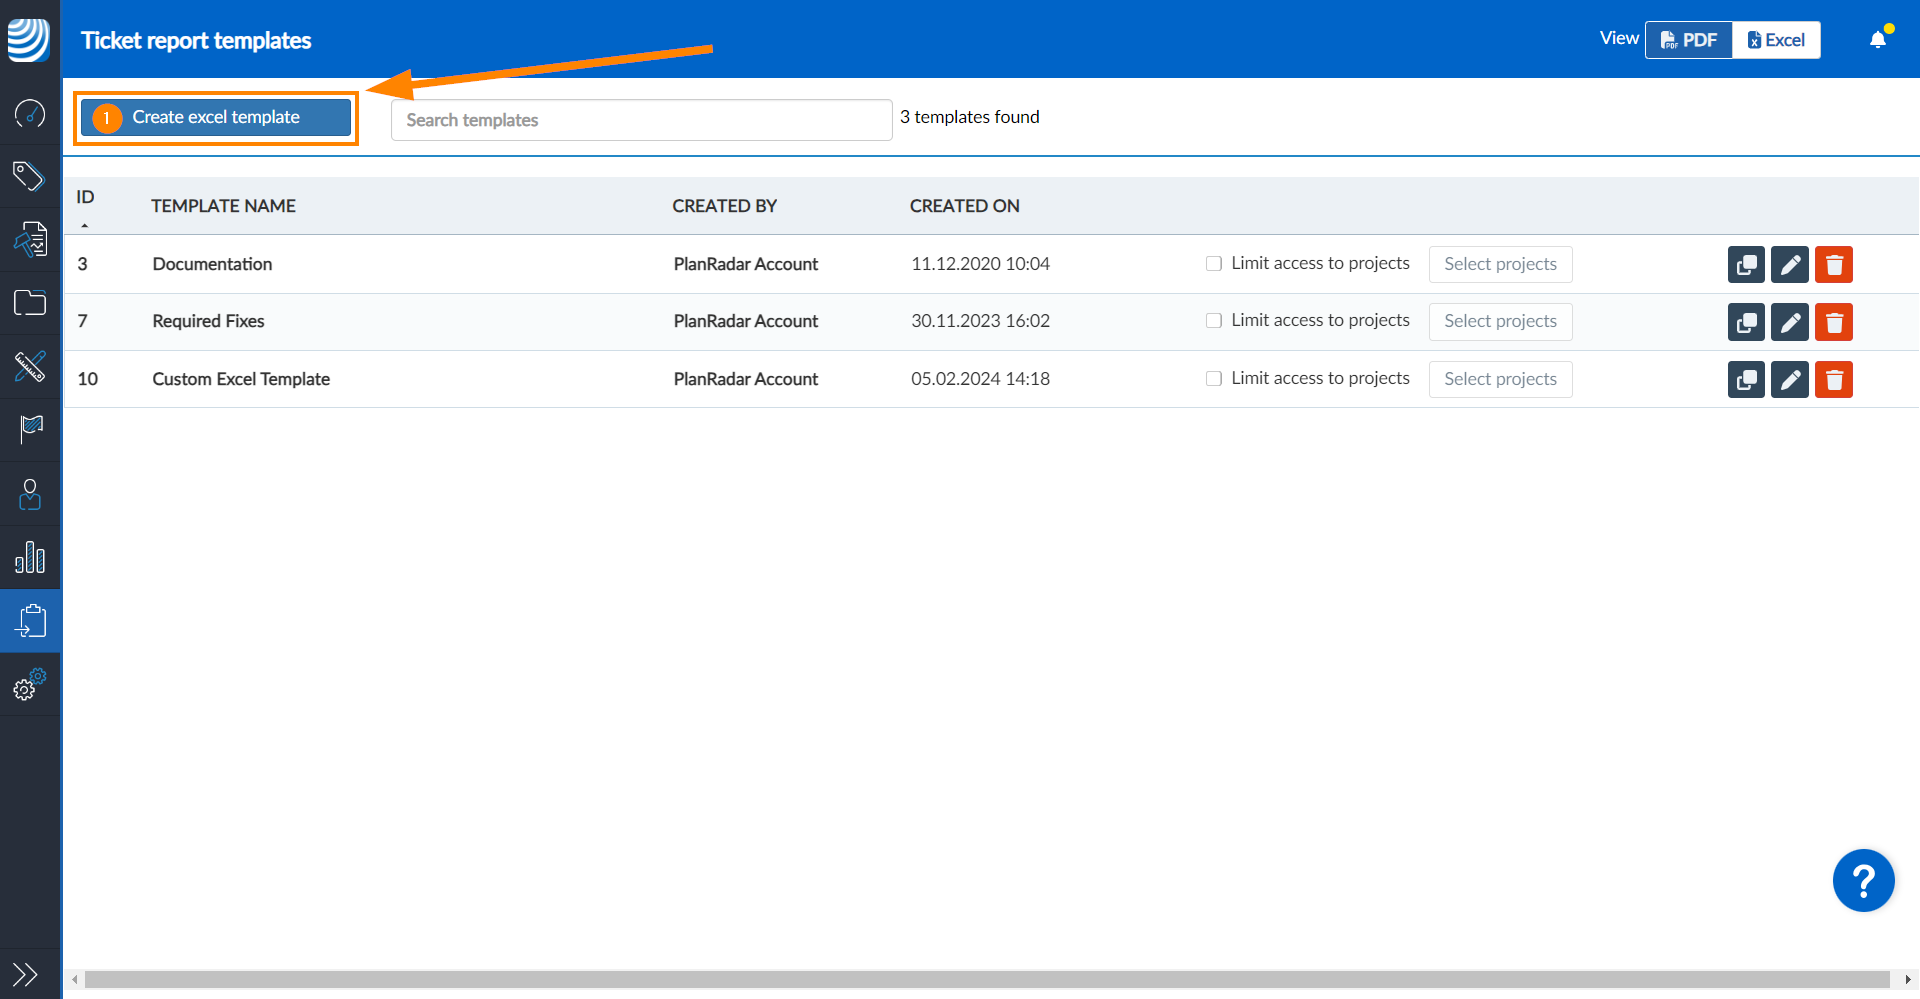1920x999 pixels.
Task: Sort templates by the ID column arrow
Action: (86, 224)
